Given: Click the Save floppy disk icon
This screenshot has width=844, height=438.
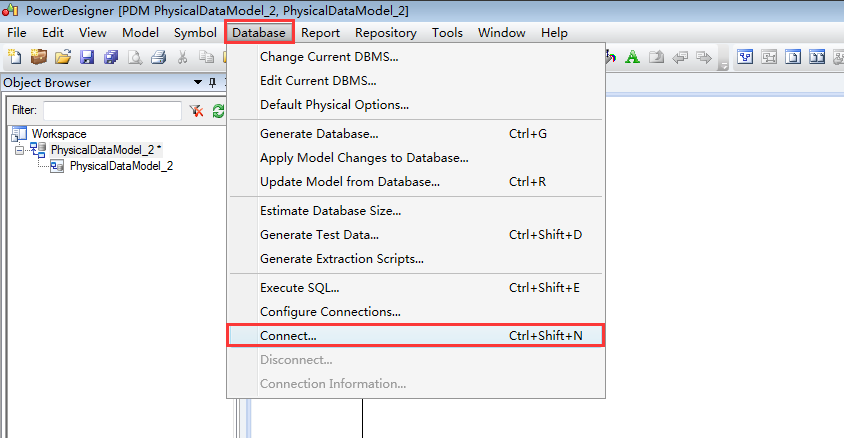Looking at the screenshot, I should [x=87, y=57].
